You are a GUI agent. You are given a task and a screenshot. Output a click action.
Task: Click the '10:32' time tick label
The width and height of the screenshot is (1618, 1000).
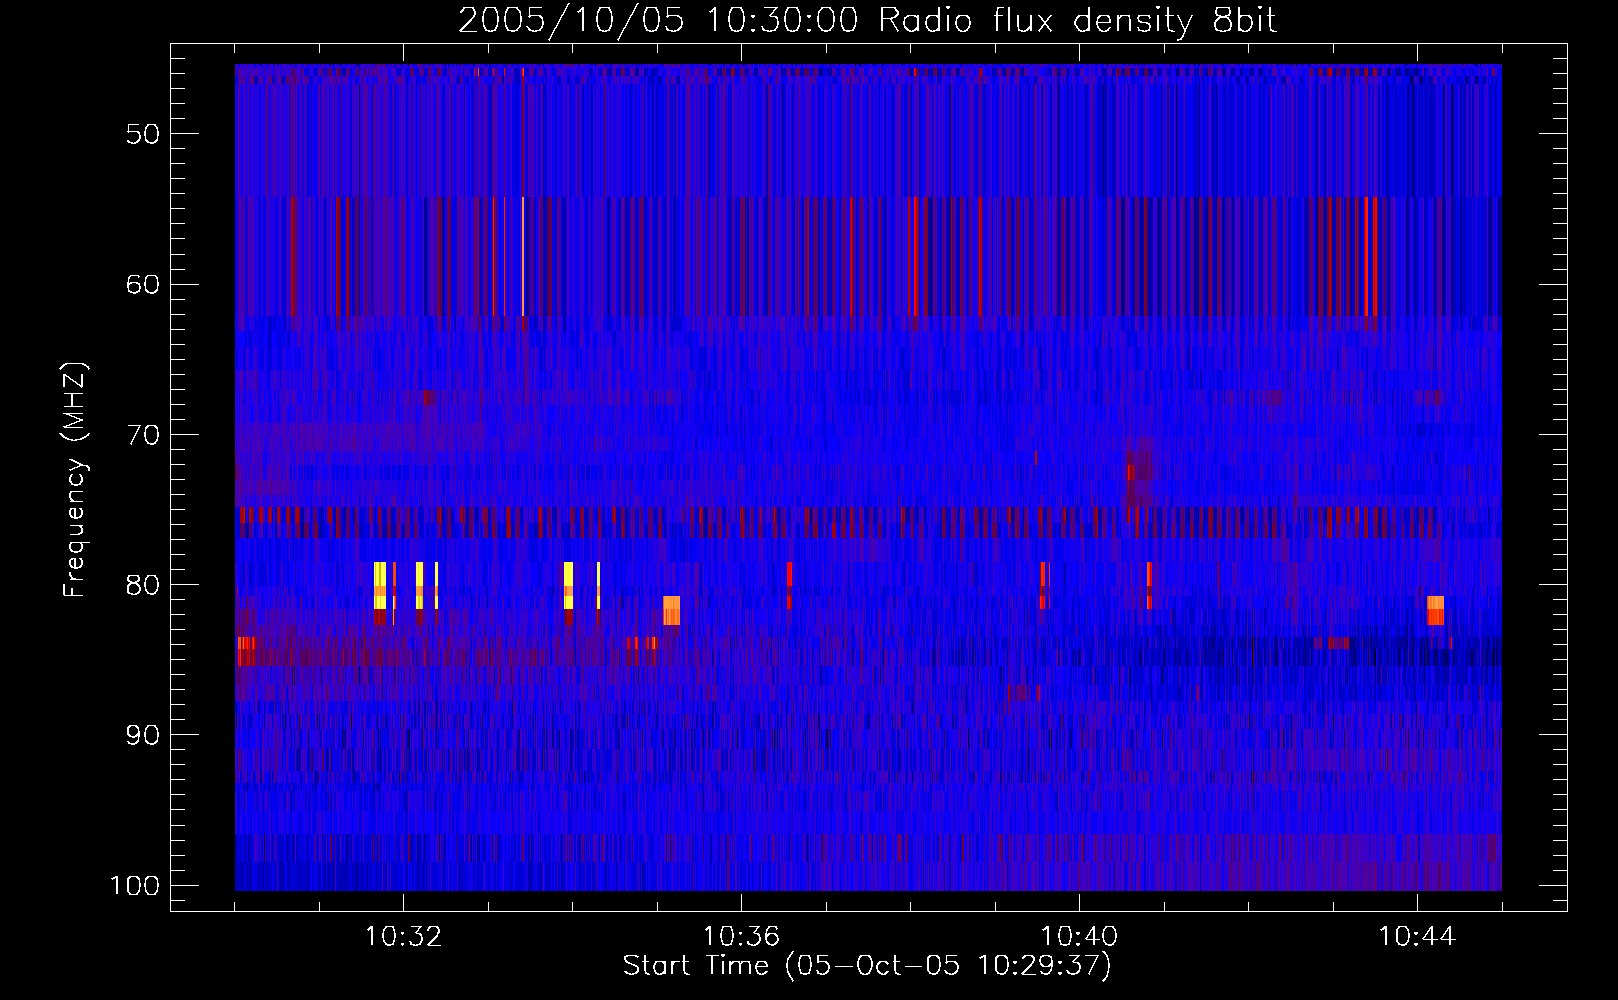pyautogui.click(x=403, y=937)
